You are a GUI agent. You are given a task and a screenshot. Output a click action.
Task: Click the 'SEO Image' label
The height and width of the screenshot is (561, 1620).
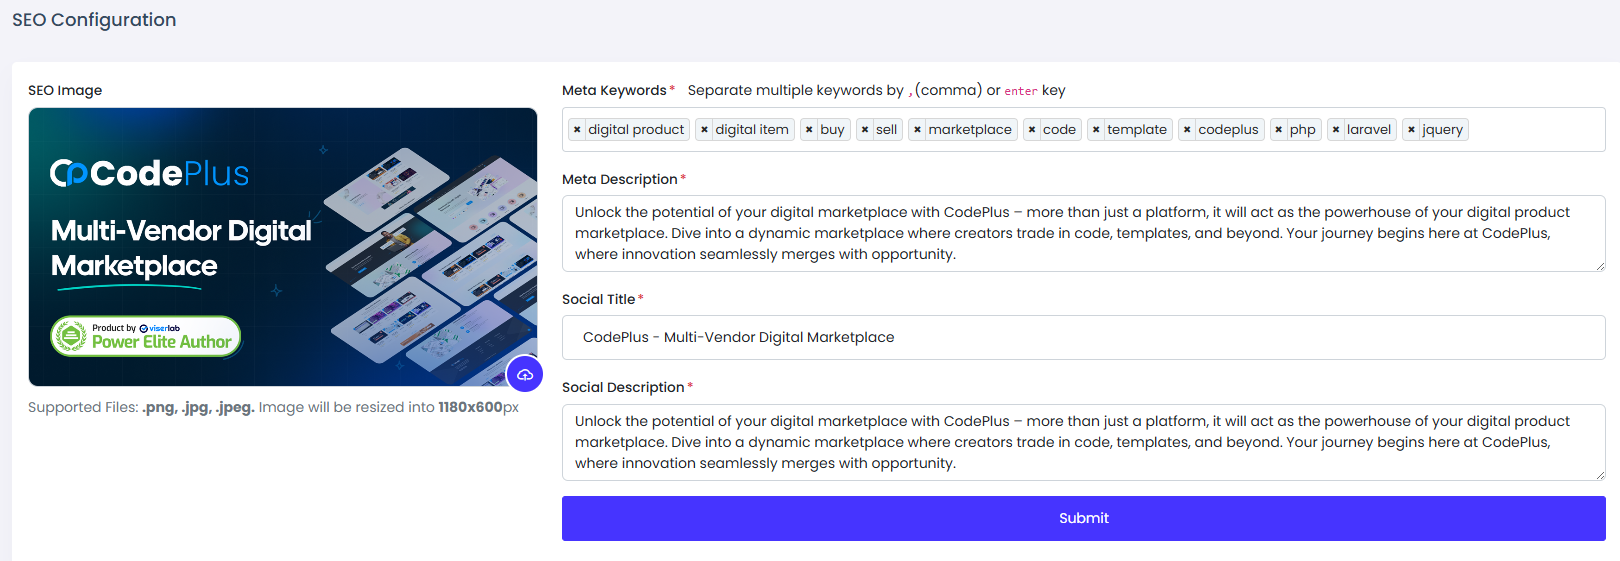[65, 90]
